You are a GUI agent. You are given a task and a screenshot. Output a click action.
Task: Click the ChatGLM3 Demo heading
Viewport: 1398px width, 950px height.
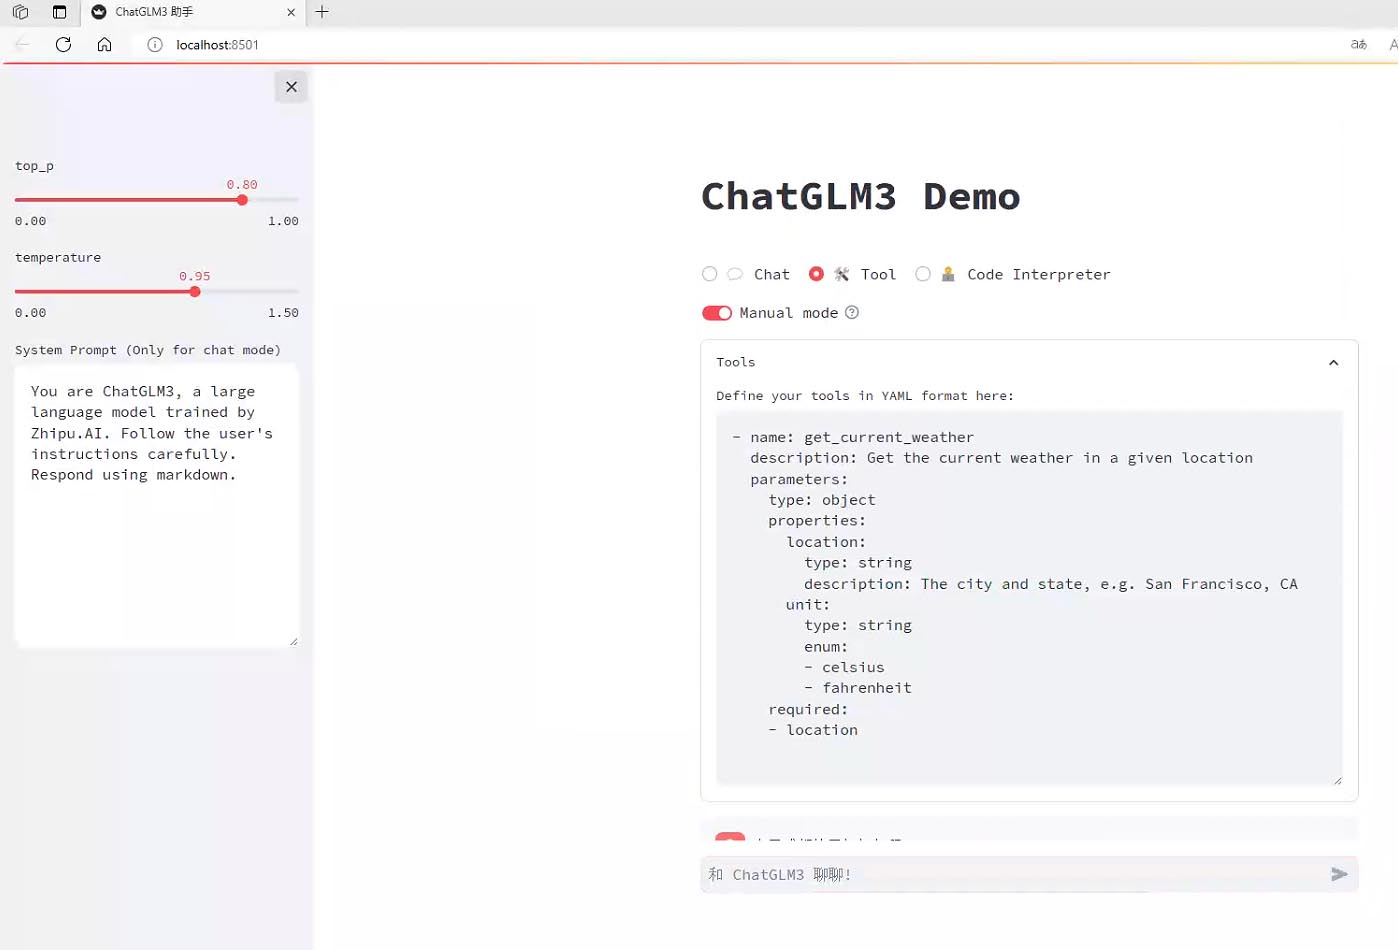click(860, 197)
